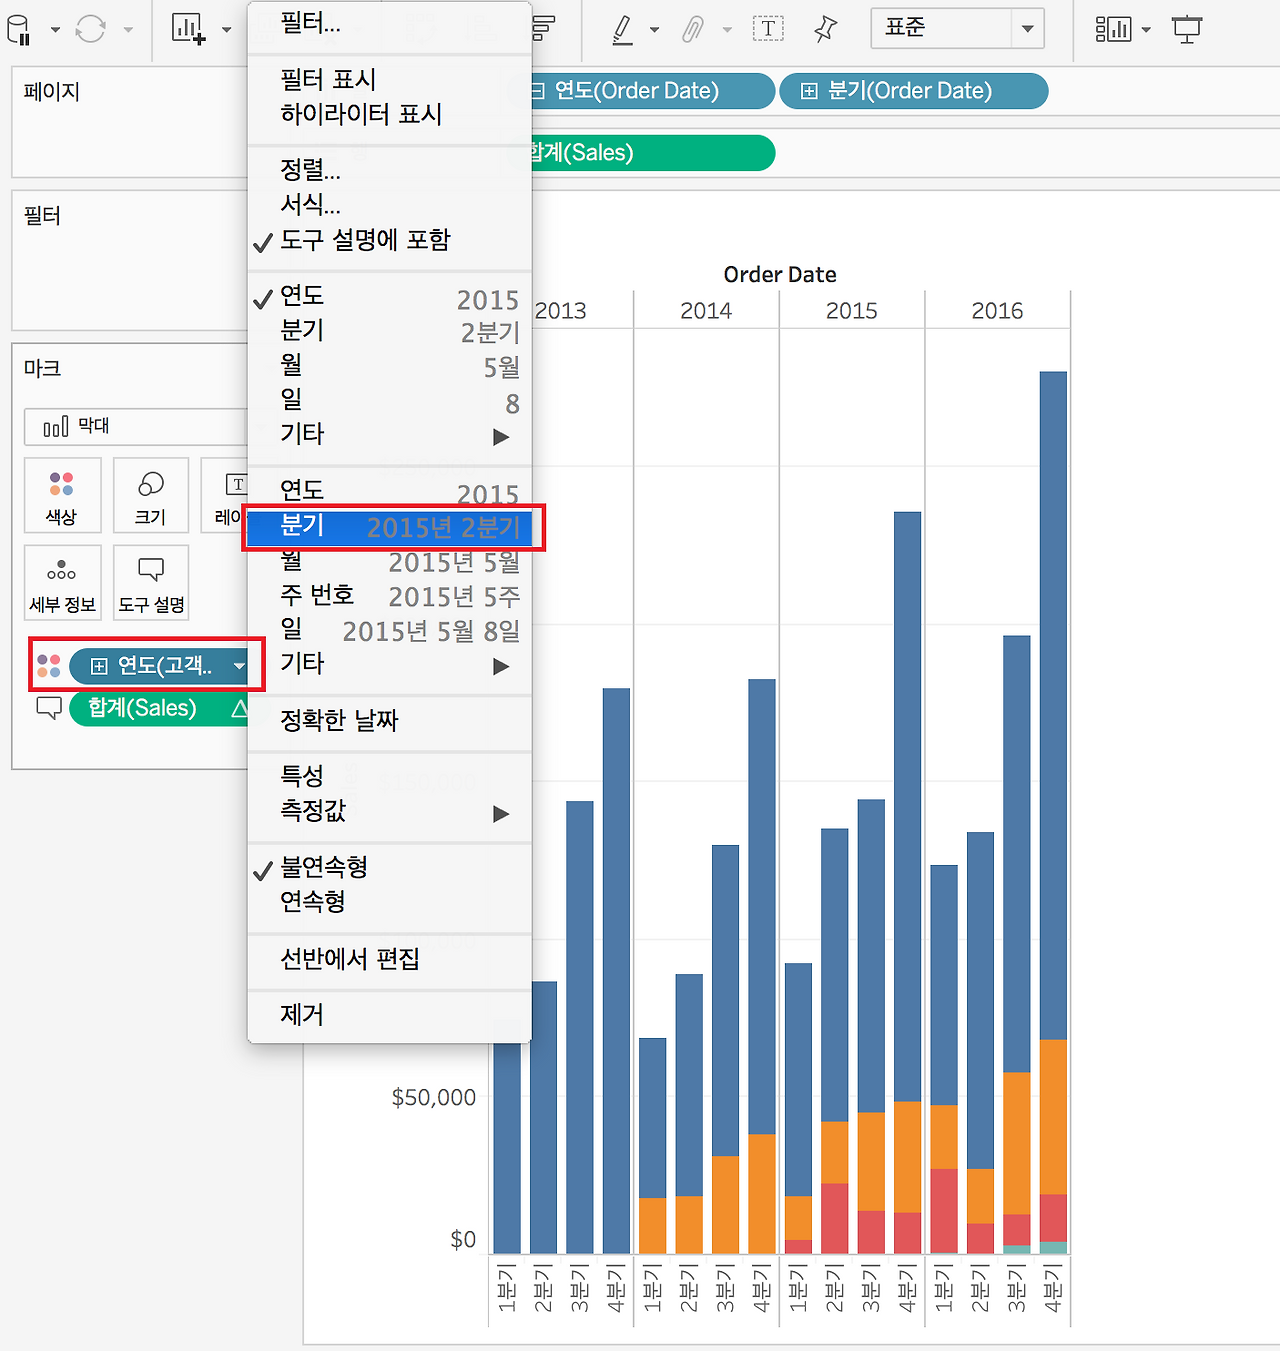
Task: Choose the checked 불연속형 discrete option
Action: (389, 867)
